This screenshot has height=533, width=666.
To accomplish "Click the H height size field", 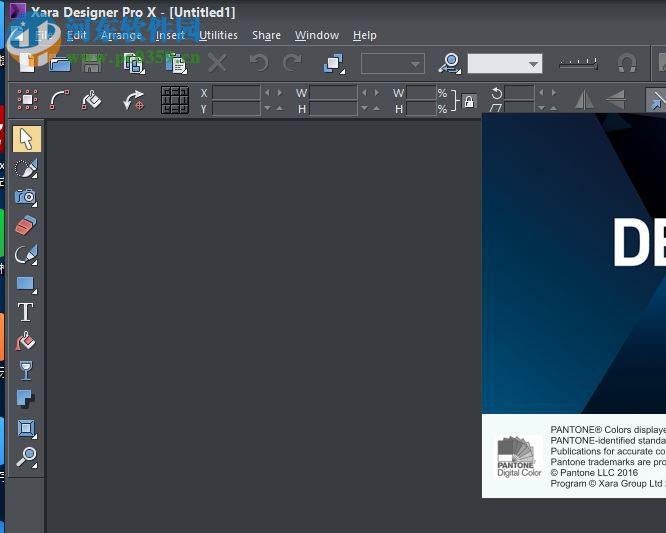I will 333,108.
